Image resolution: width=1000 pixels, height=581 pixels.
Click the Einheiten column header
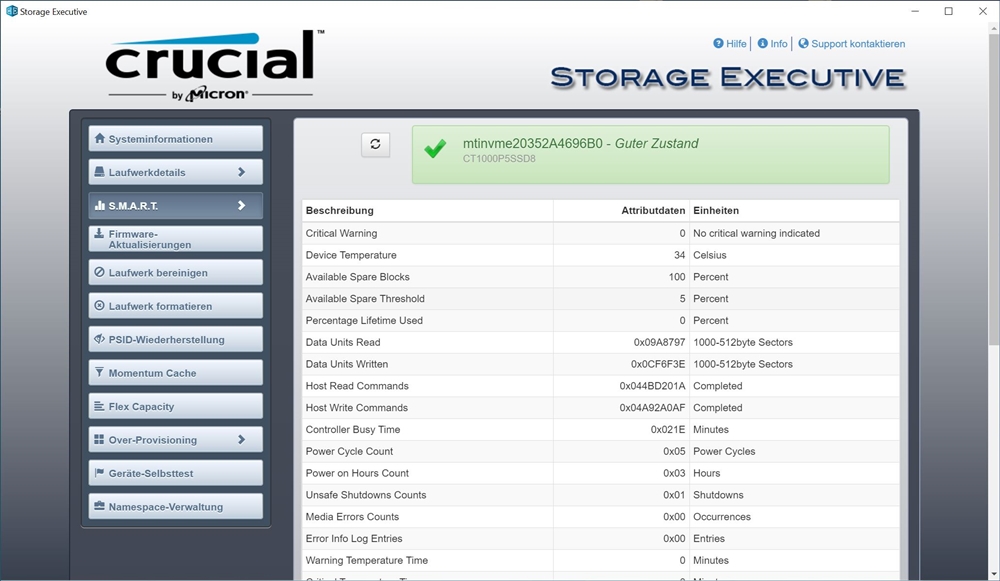tap(716, 210)
